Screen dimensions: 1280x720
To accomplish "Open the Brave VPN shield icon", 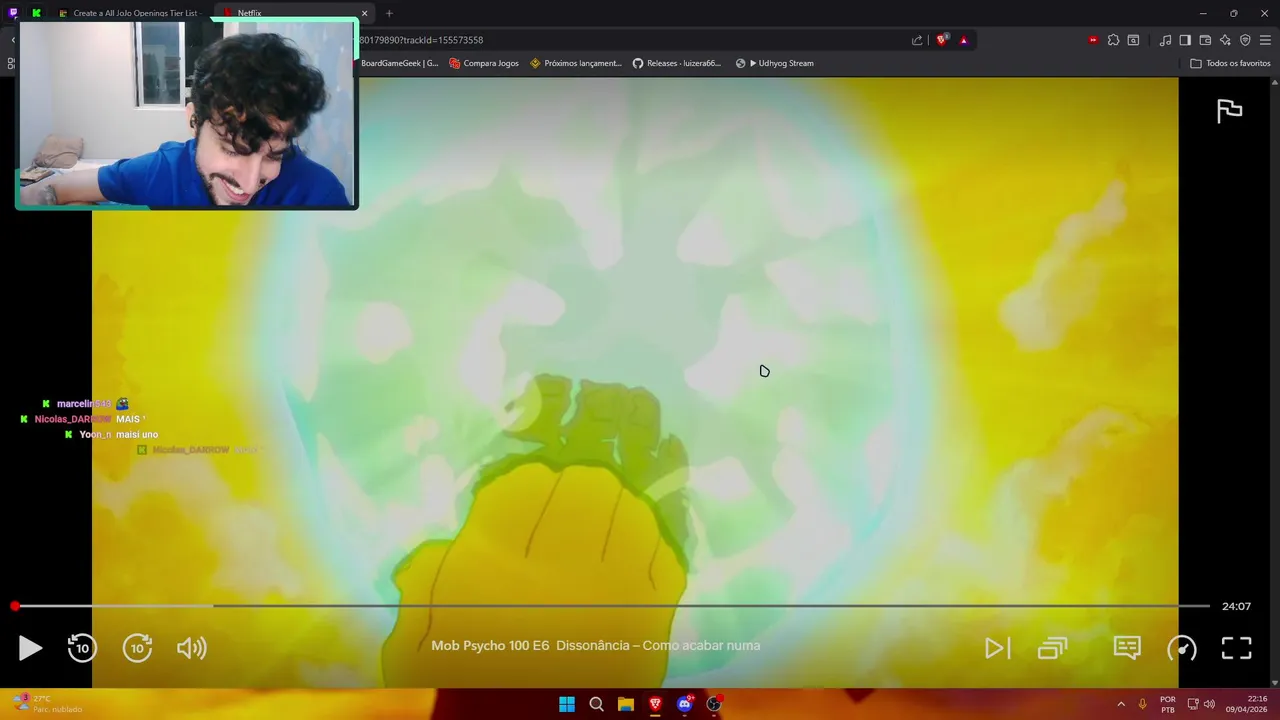I will tap(1245, 40).
